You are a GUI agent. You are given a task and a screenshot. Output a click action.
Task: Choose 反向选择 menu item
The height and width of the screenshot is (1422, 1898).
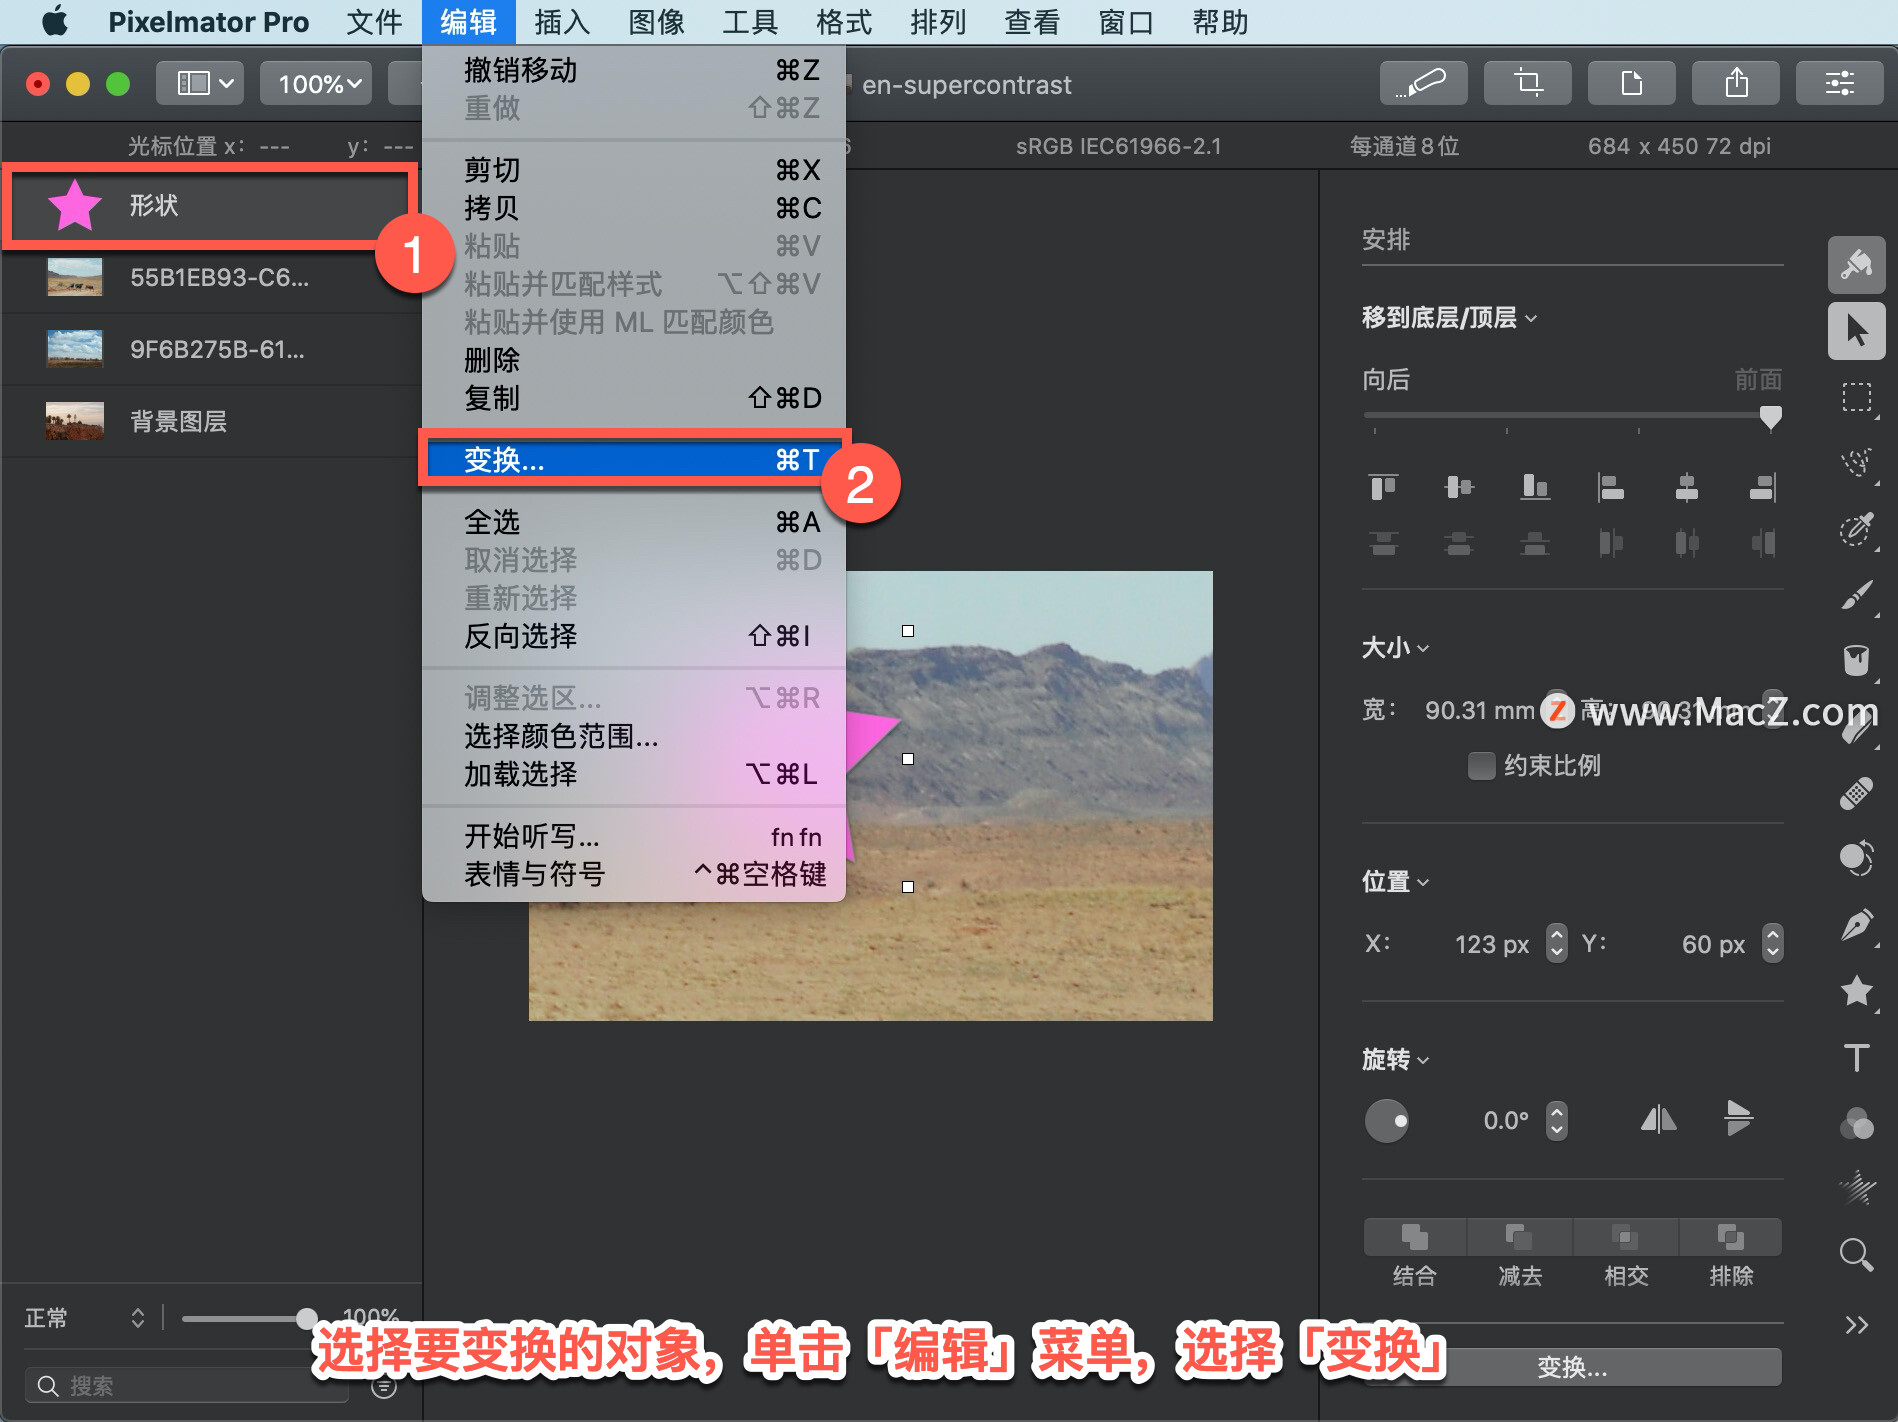pos(634,636)
